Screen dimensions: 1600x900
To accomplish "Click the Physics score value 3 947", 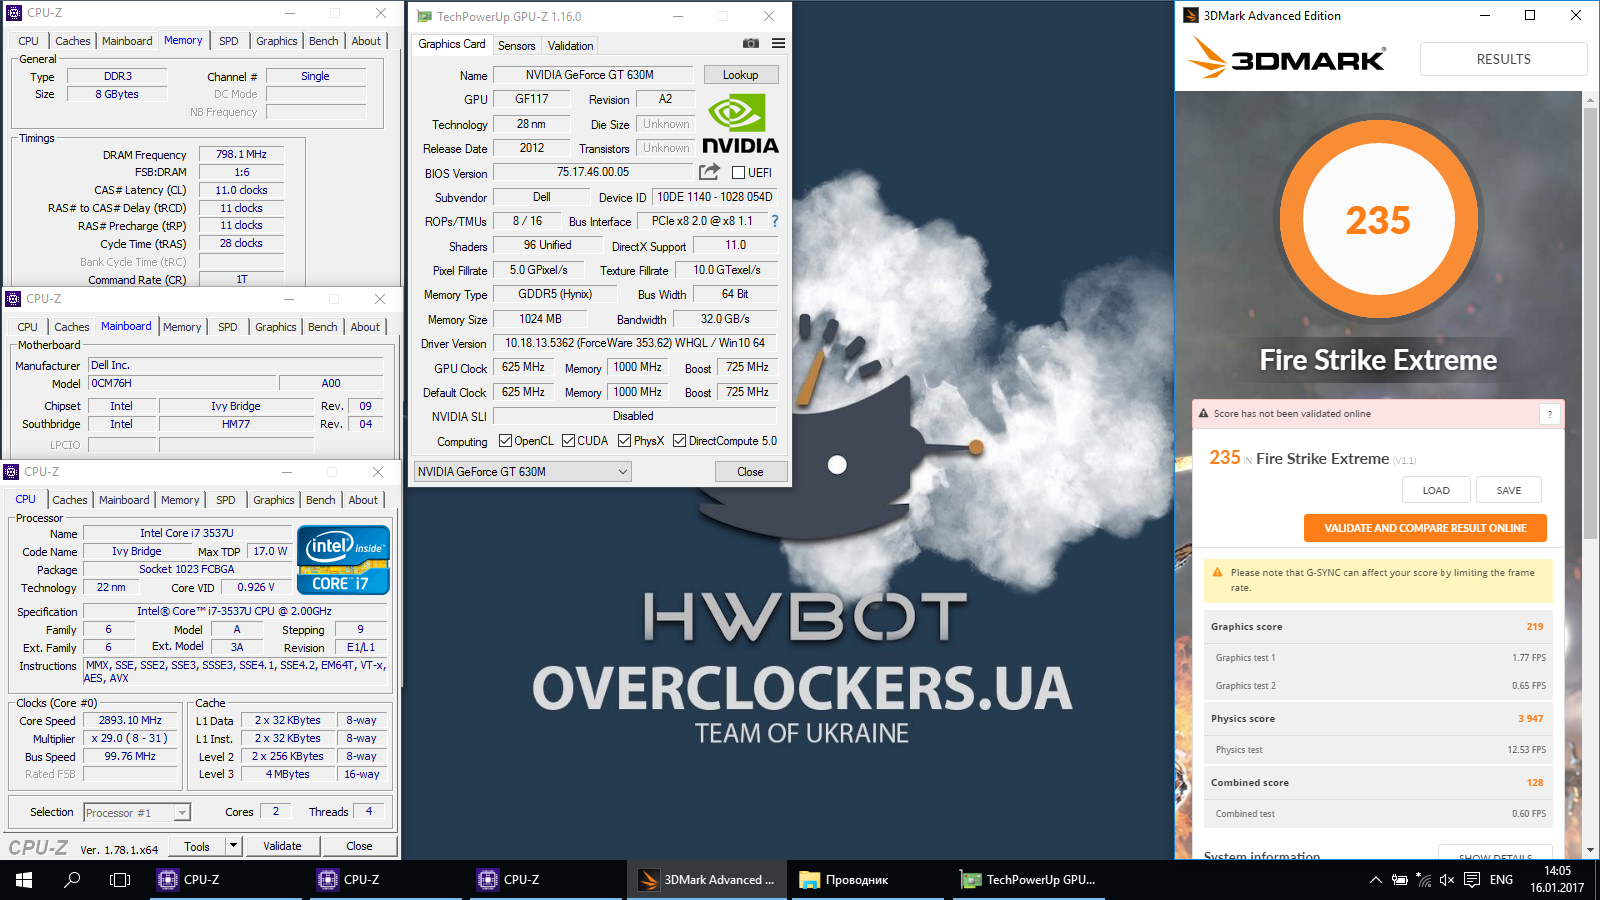I will tap(1530, 719).
